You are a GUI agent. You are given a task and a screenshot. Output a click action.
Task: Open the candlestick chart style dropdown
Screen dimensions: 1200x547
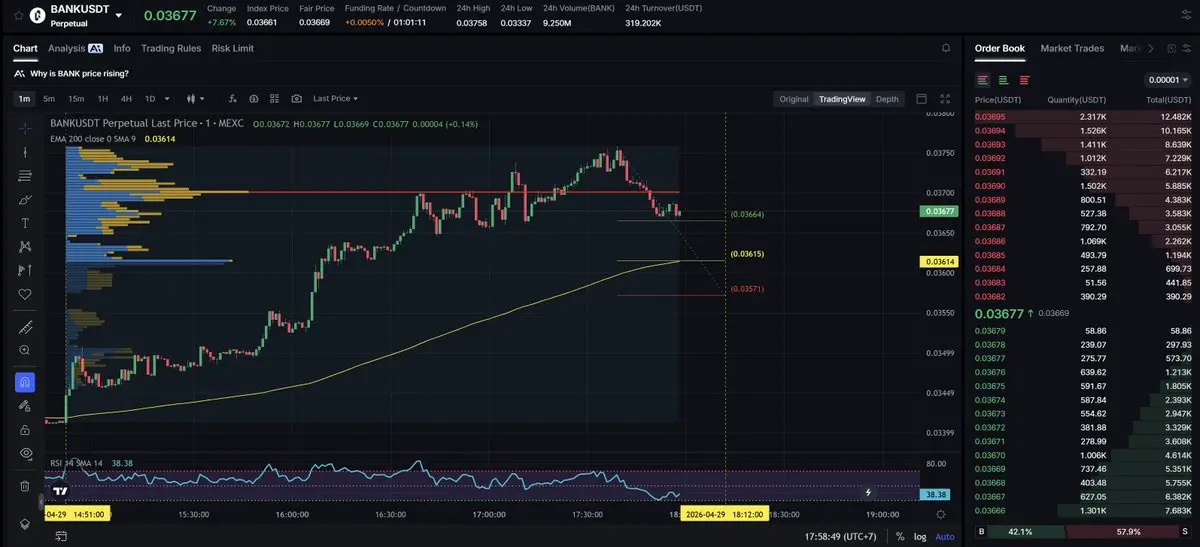(195, 99)
